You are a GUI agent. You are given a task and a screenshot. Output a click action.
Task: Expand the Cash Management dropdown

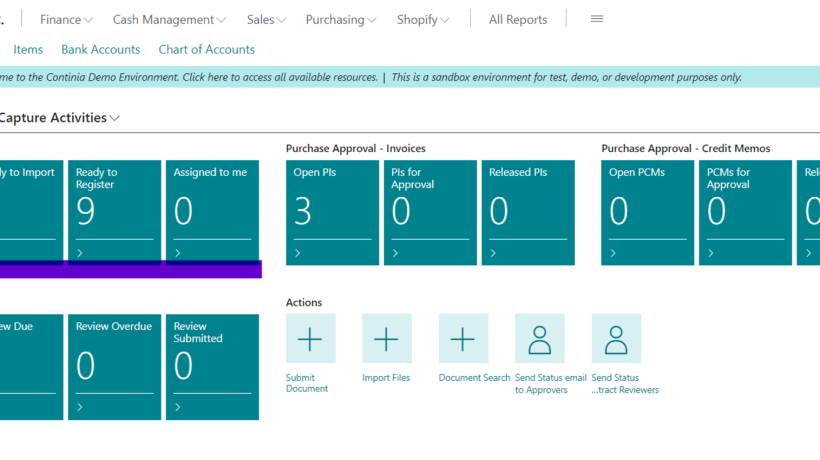[x=169, y=20]
